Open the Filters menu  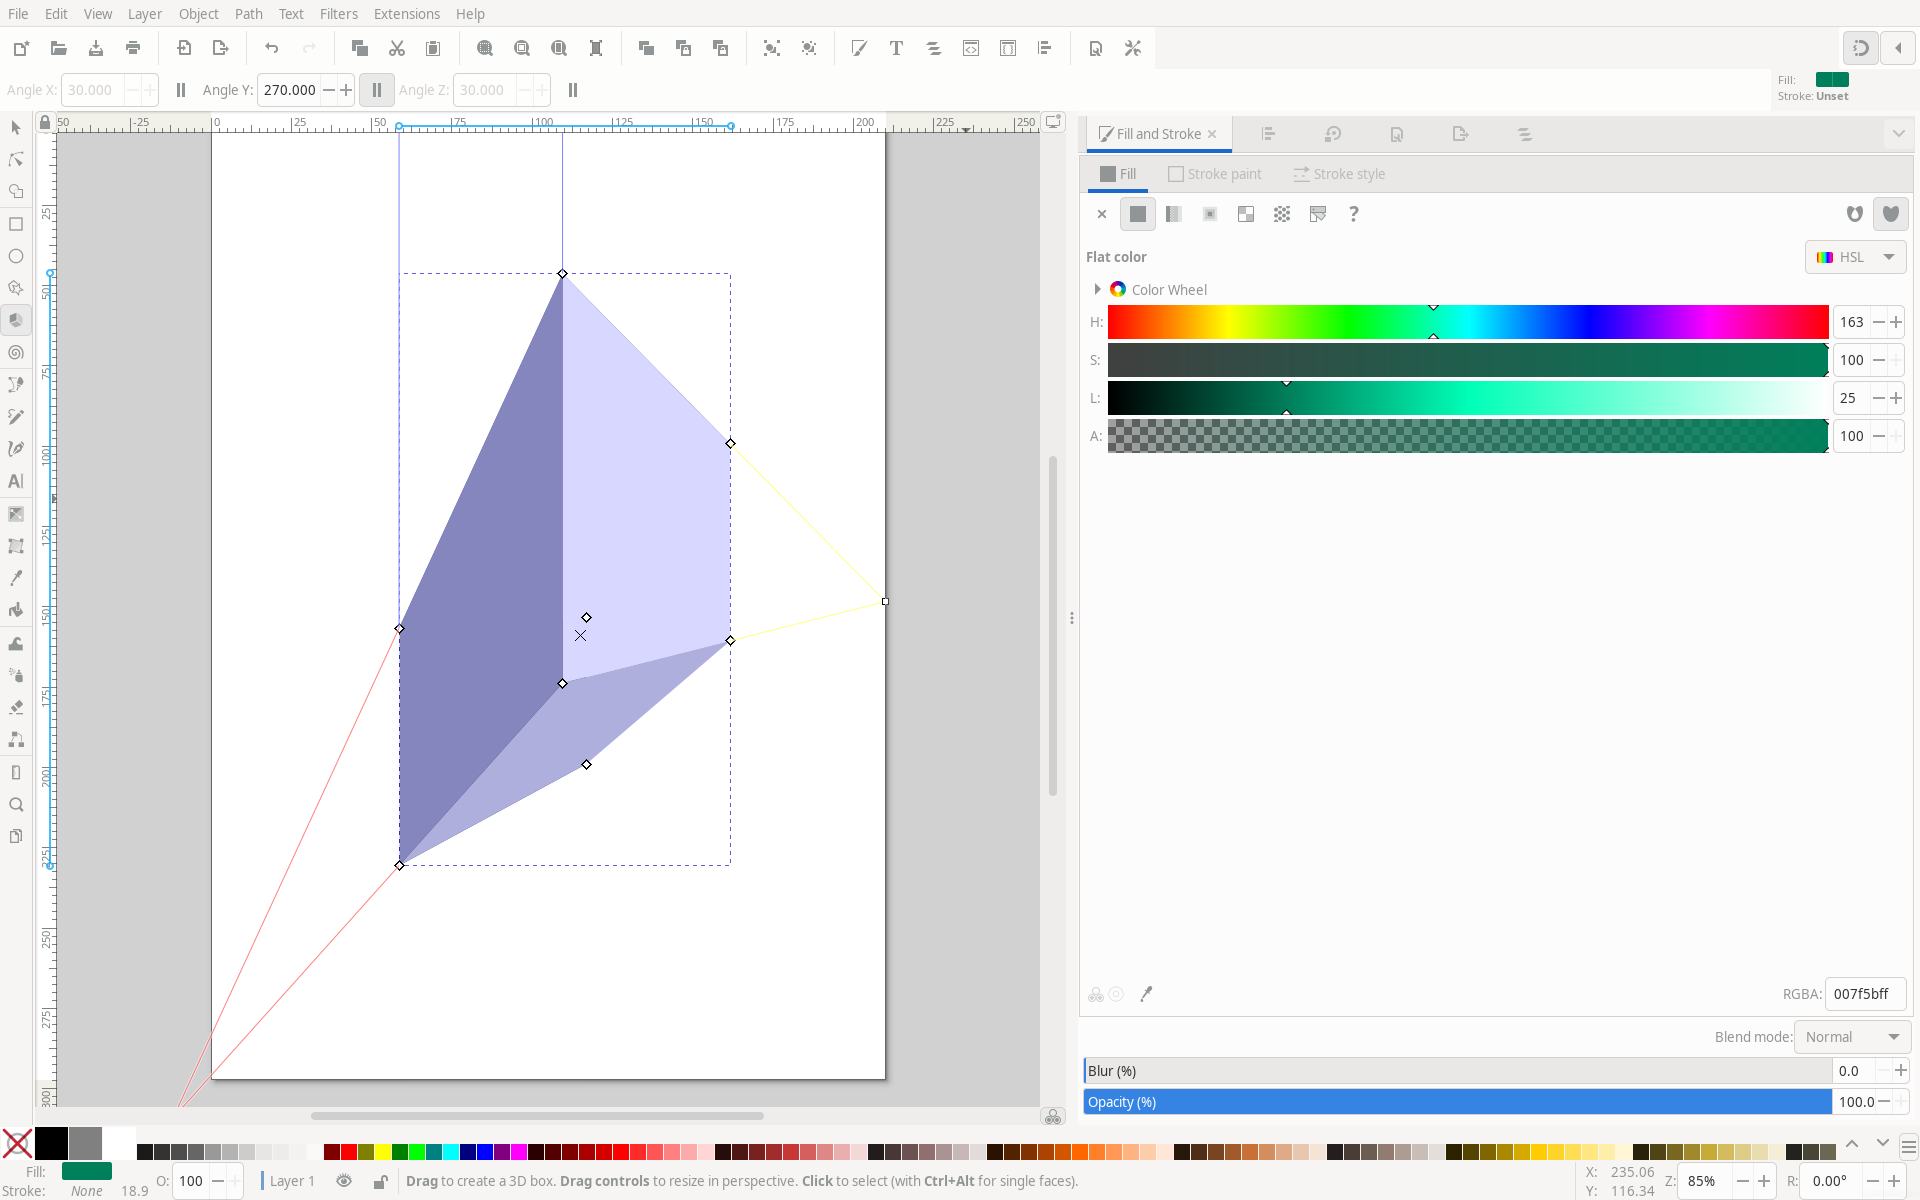coord(338,14)
